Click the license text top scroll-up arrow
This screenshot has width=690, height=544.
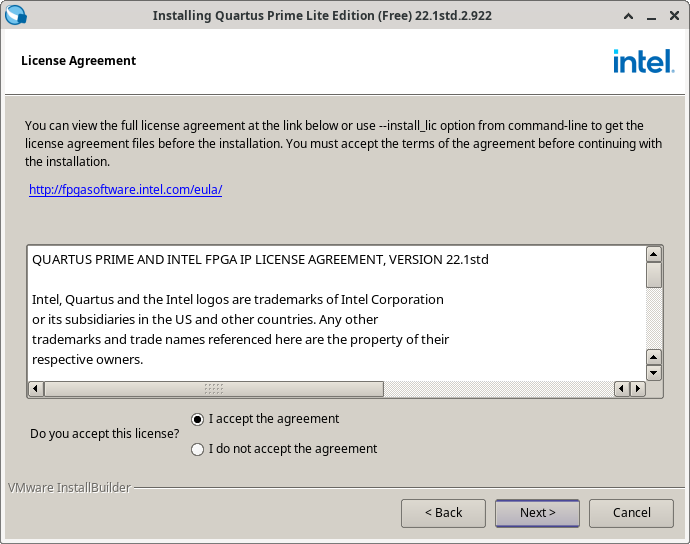click(x=654, y=254)
